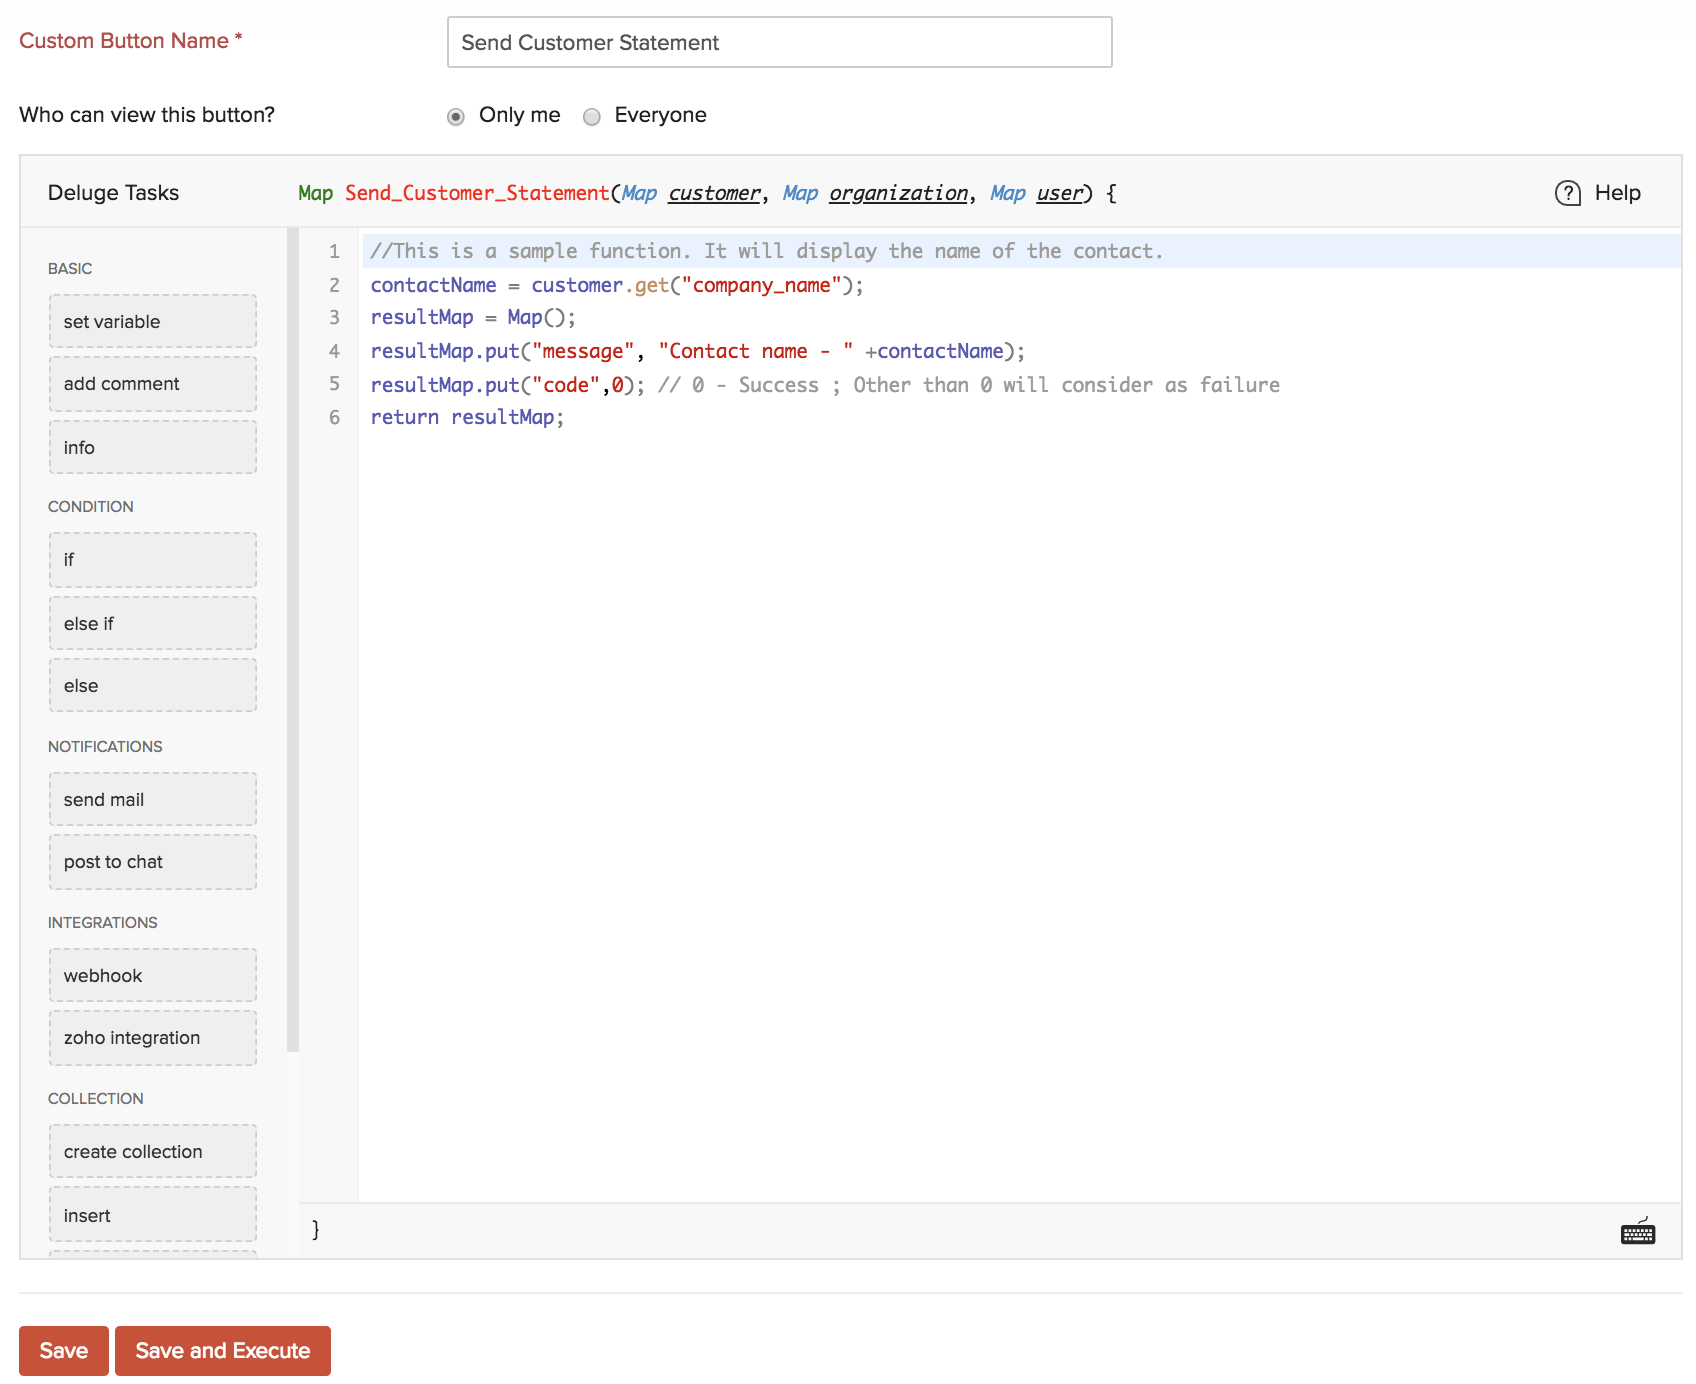The image size is (1696, 1384).
Task: Click the task panel vertical scrollbar
Action: [293, 640]
